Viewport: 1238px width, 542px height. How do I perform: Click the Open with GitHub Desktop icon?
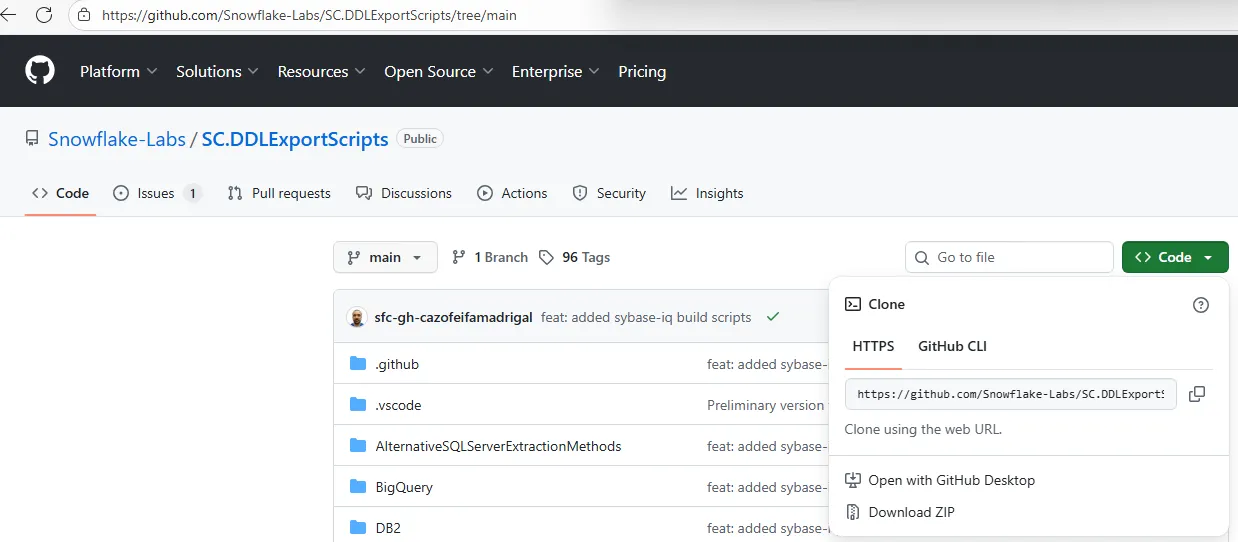click(x=853, y=481)
